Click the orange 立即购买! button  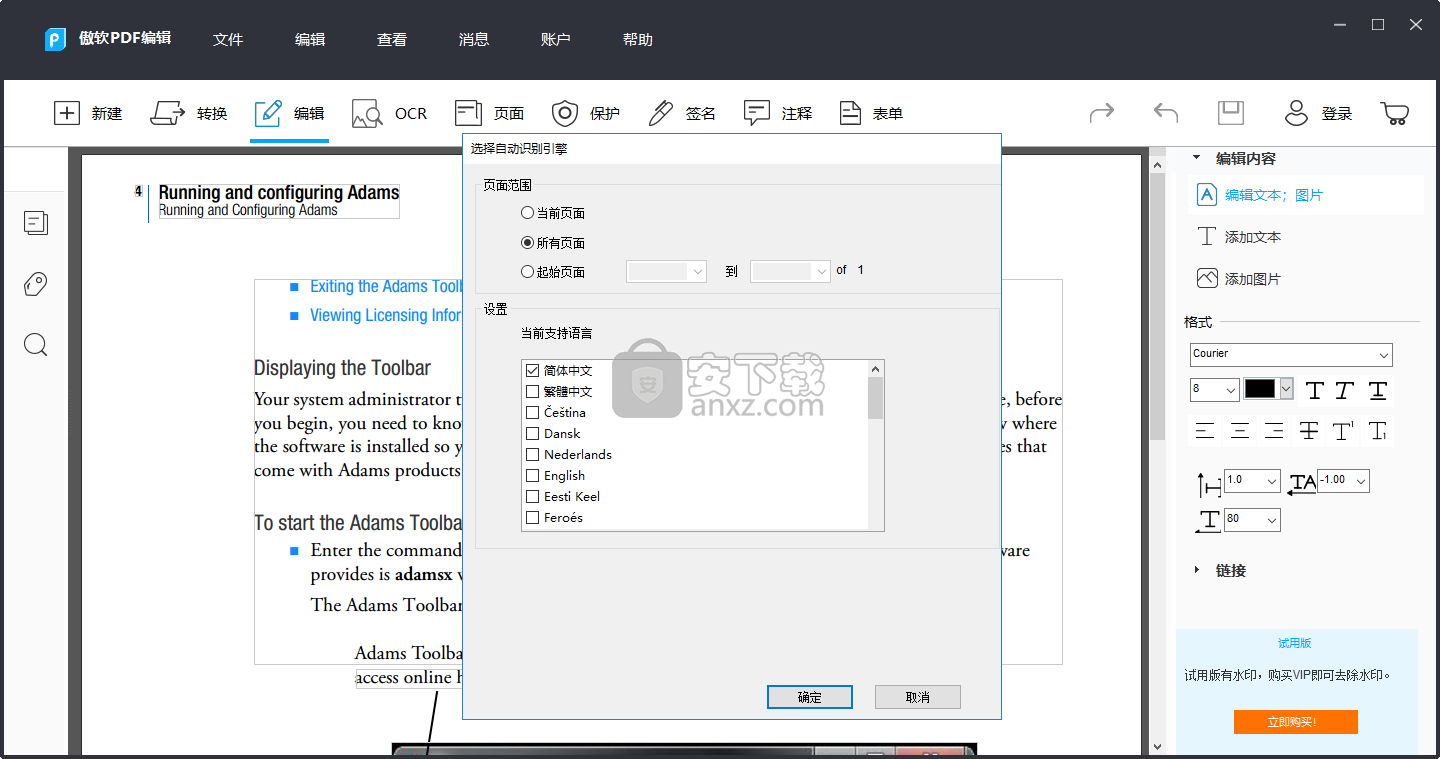[x=1295, y=722]
